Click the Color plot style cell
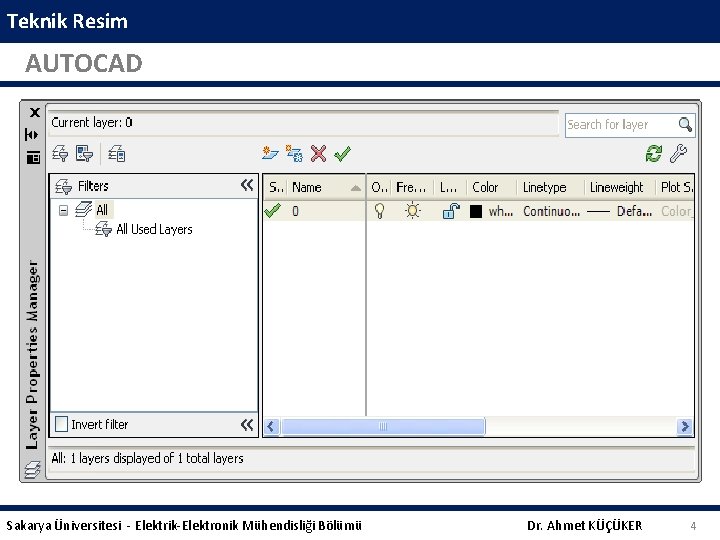This screenshot has height=540, width=720. point(677,211)
